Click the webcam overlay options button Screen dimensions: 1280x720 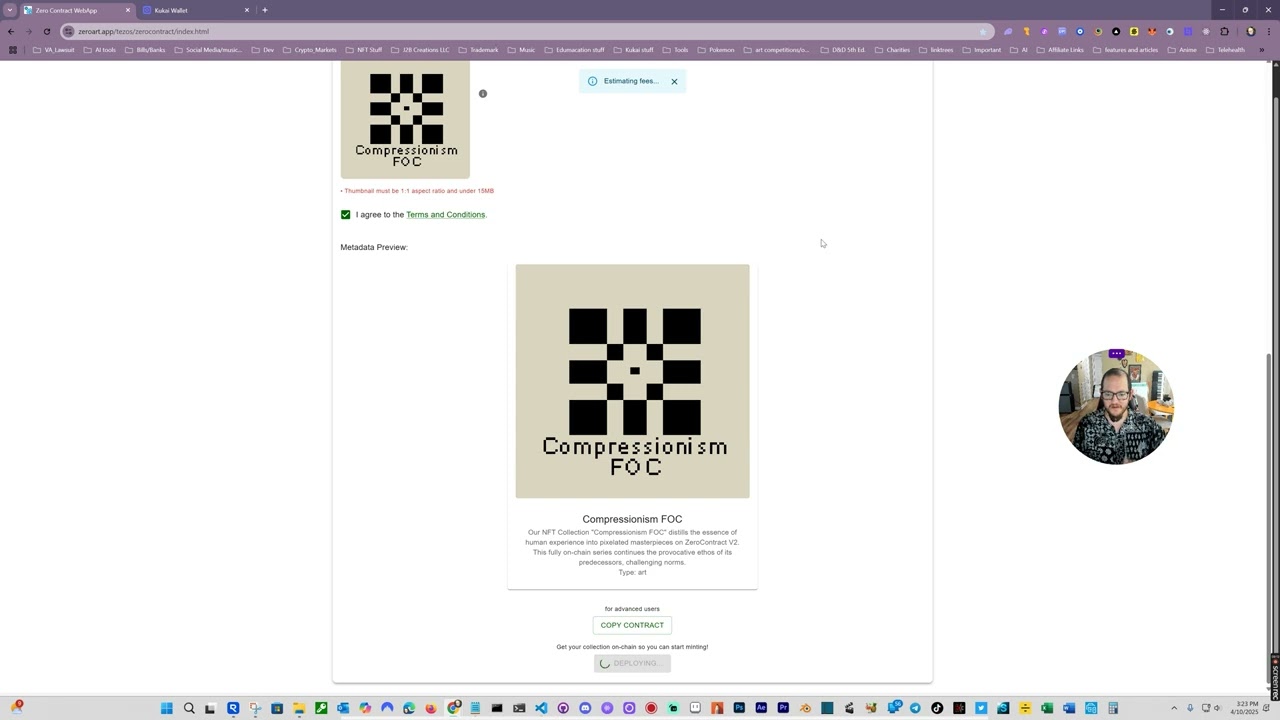point(1116,353)
